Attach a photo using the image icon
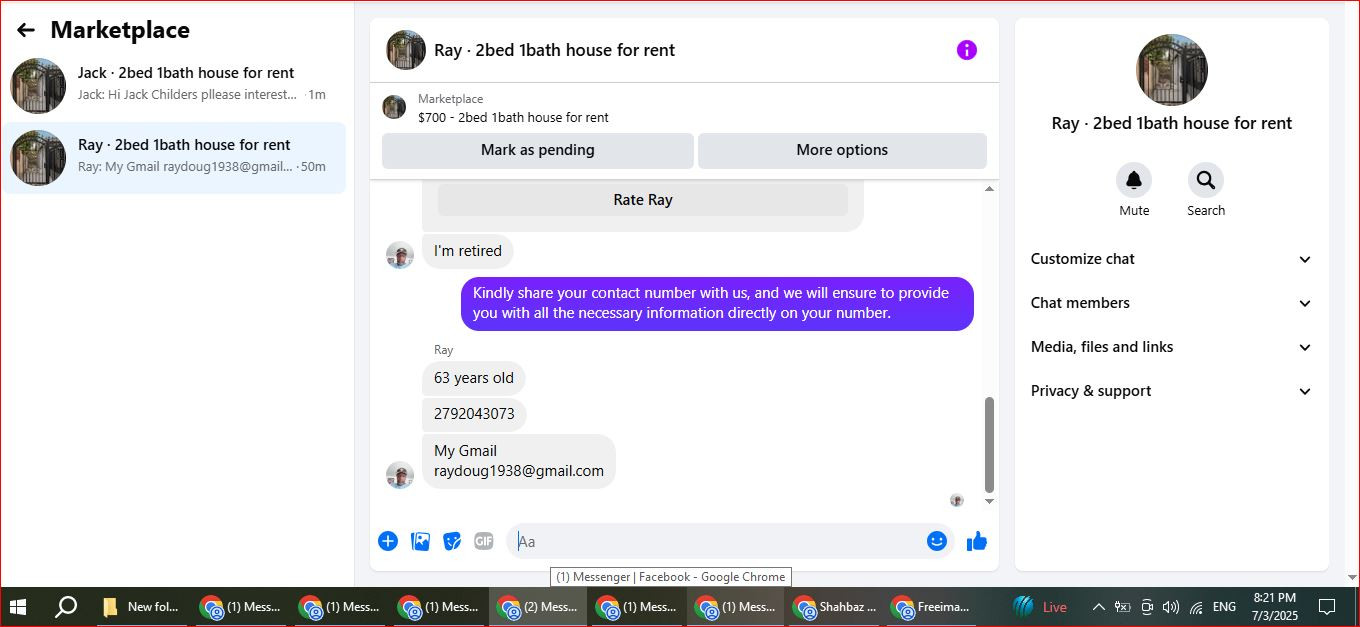Screen dimensions: 1360x627 [x=421, y=541]
